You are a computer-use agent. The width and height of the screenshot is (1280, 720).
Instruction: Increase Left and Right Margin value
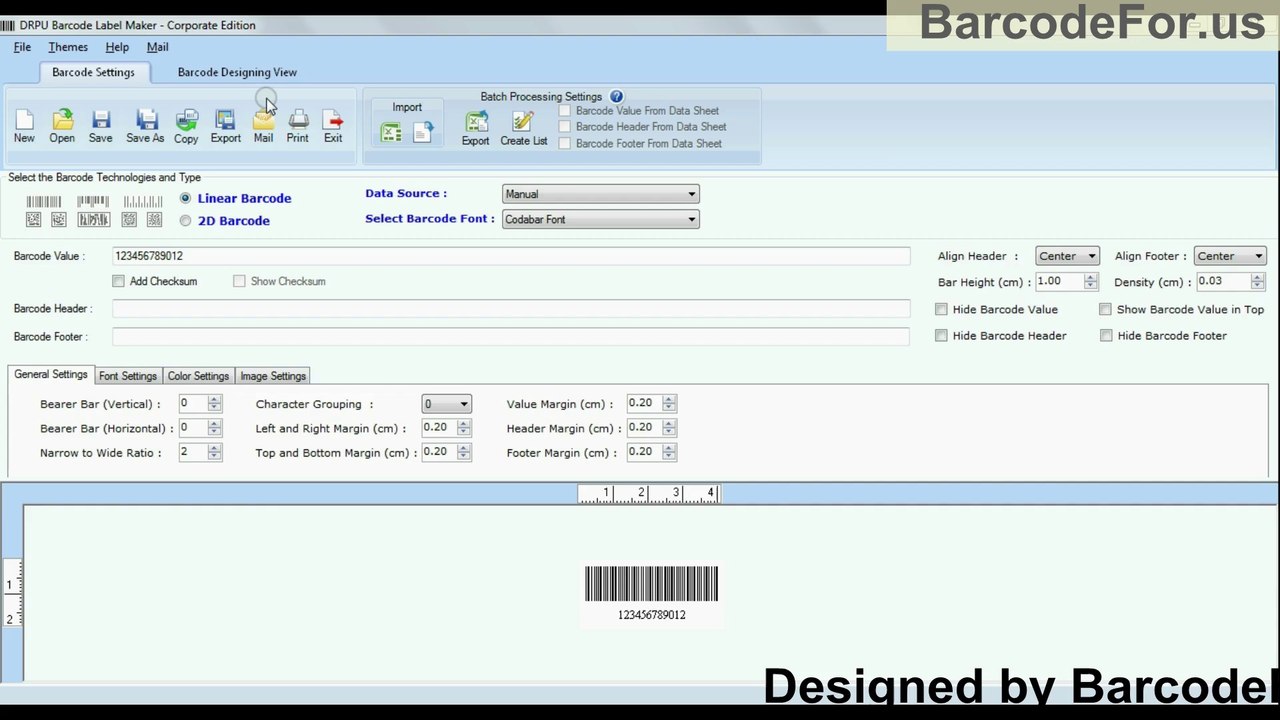[463, 423]
